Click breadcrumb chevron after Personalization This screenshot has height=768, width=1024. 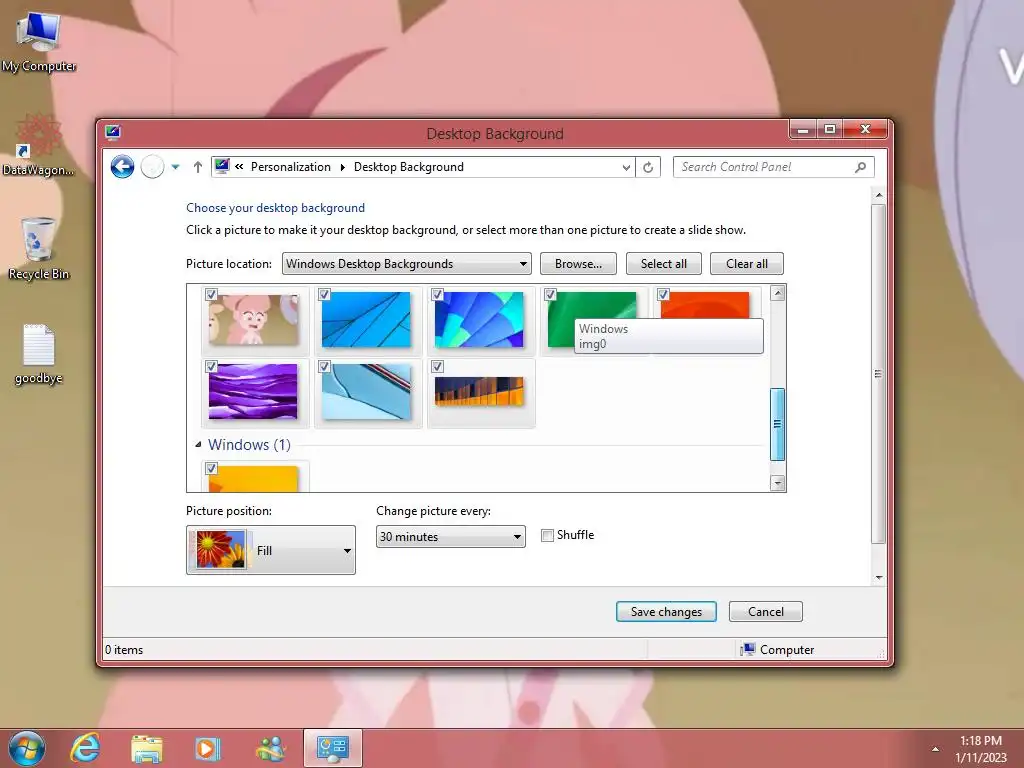342,167
